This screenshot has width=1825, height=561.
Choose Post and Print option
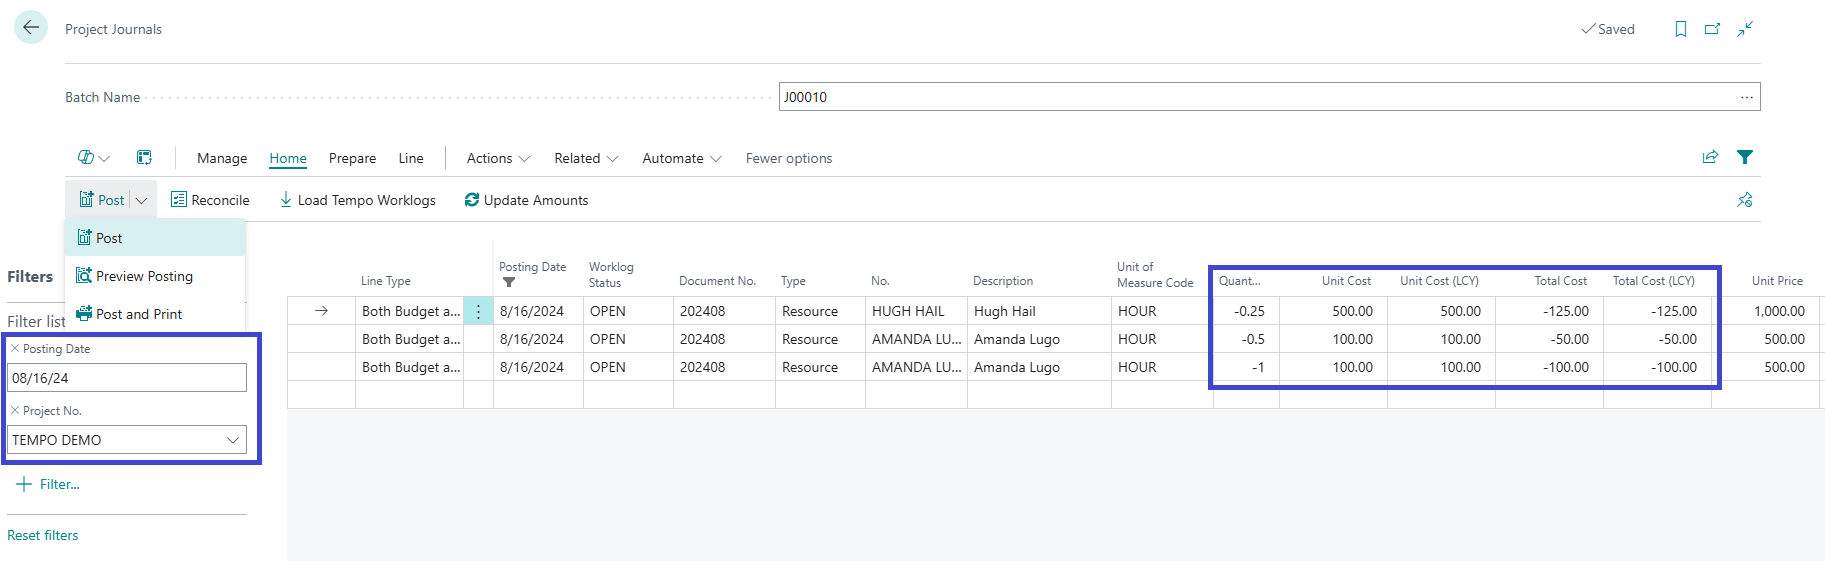click(138, 314)
